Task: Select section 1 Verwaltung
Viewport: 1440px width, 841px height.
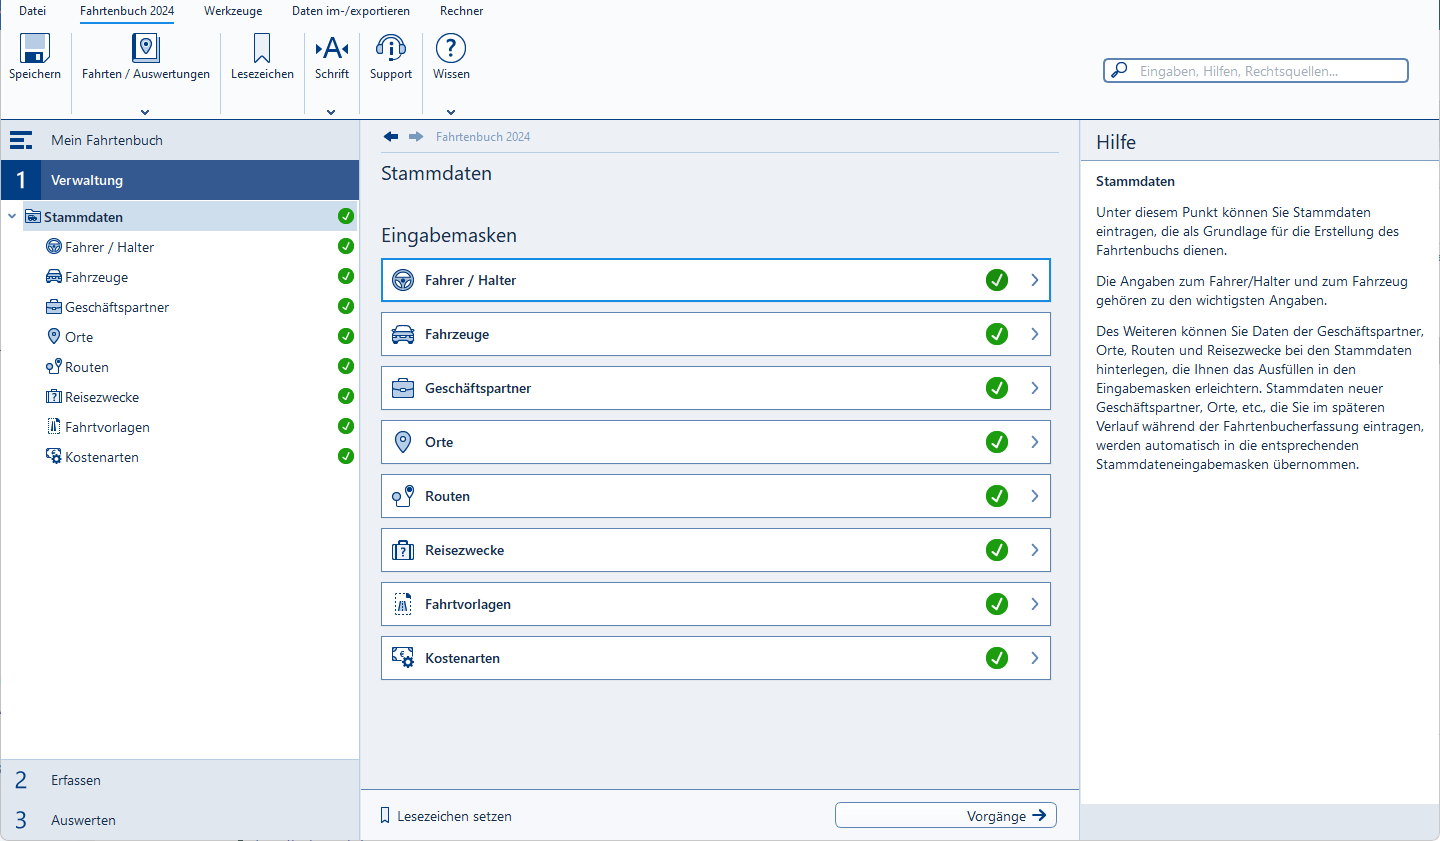Action: coord(180,180)
